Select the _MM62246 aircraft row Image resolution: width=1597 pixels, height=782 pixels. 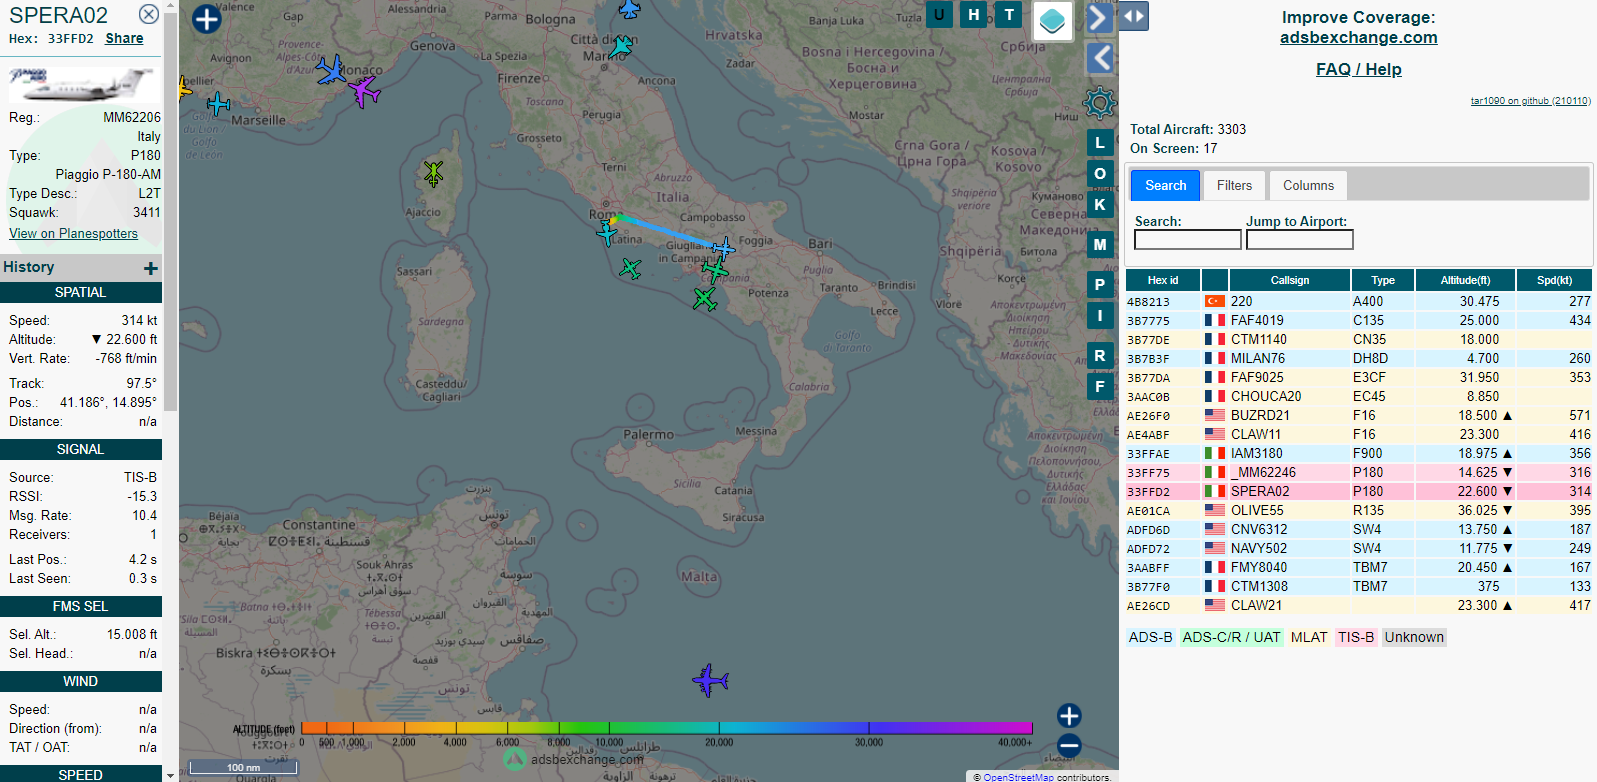(x=1359, y=473)
